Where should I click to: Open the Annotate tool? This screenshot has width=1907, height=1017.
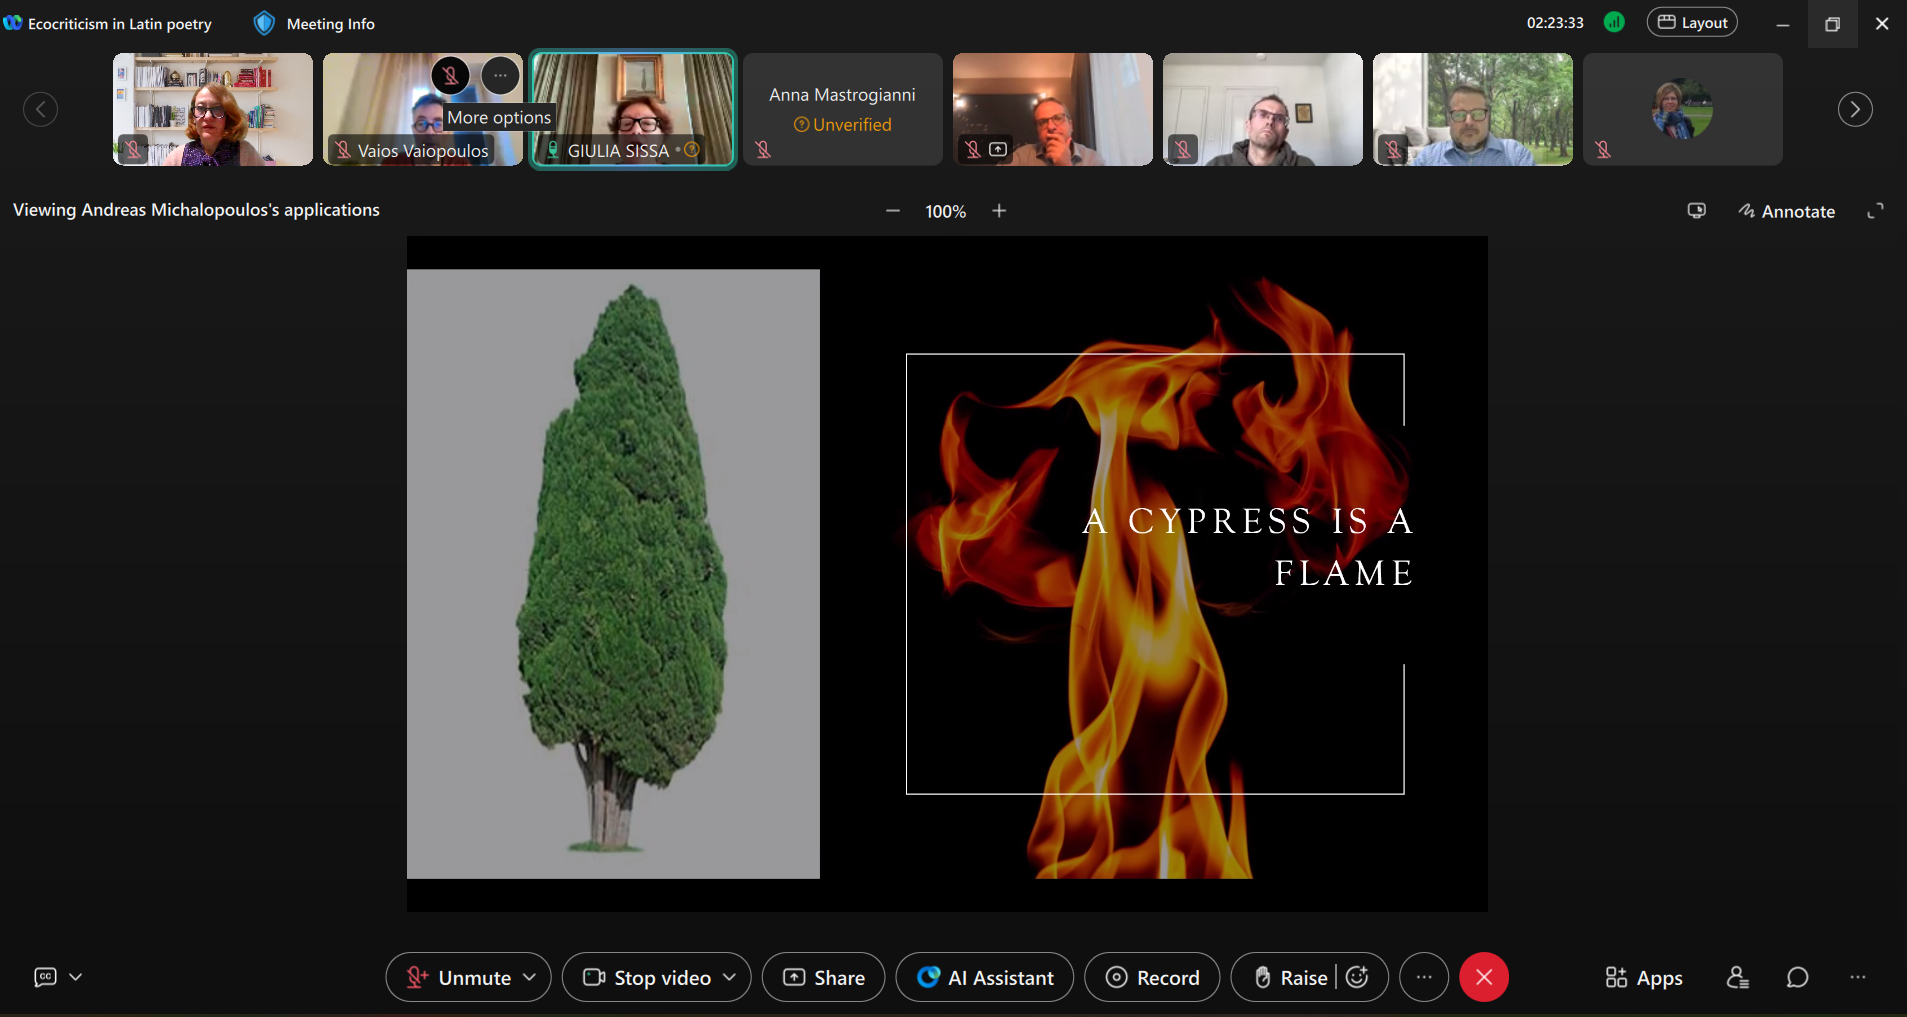tap(1786, 211)
